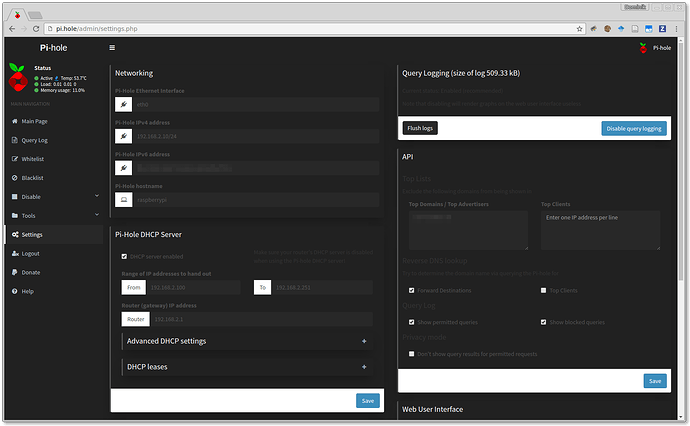Click the Top Clients exclusion textarea
690x426 pixels.
pyautogui.click(x=600, y=230)
